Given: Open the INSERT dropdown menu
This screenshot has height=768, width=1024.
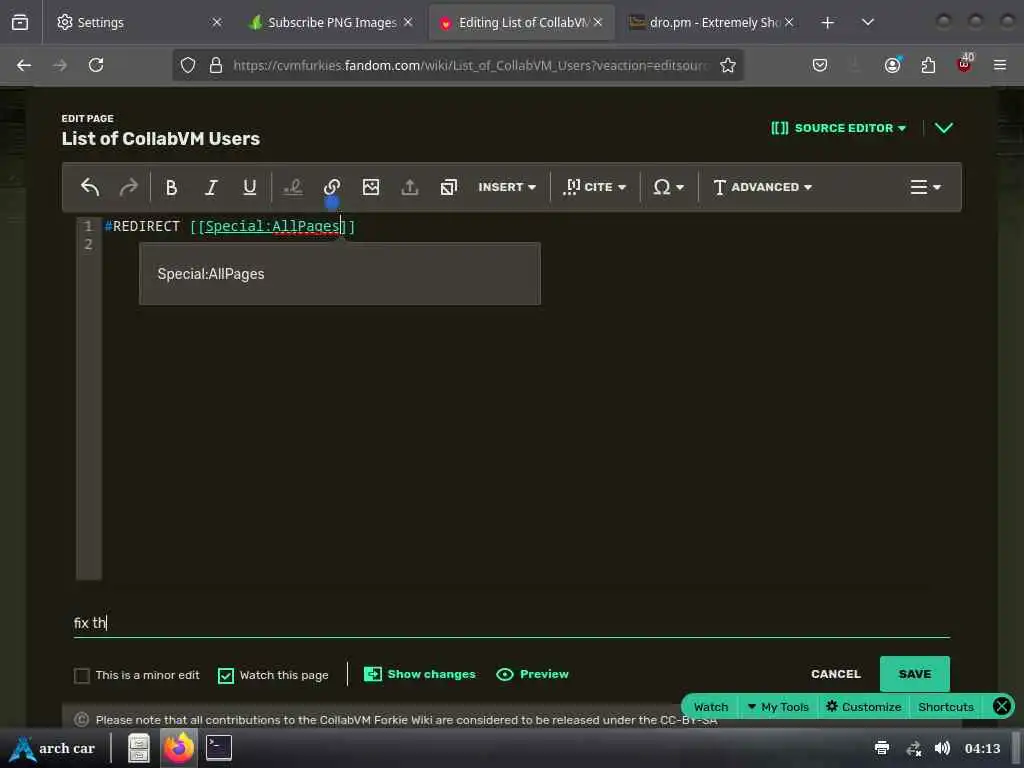Looking at the screenshot, I should [507, 187].
